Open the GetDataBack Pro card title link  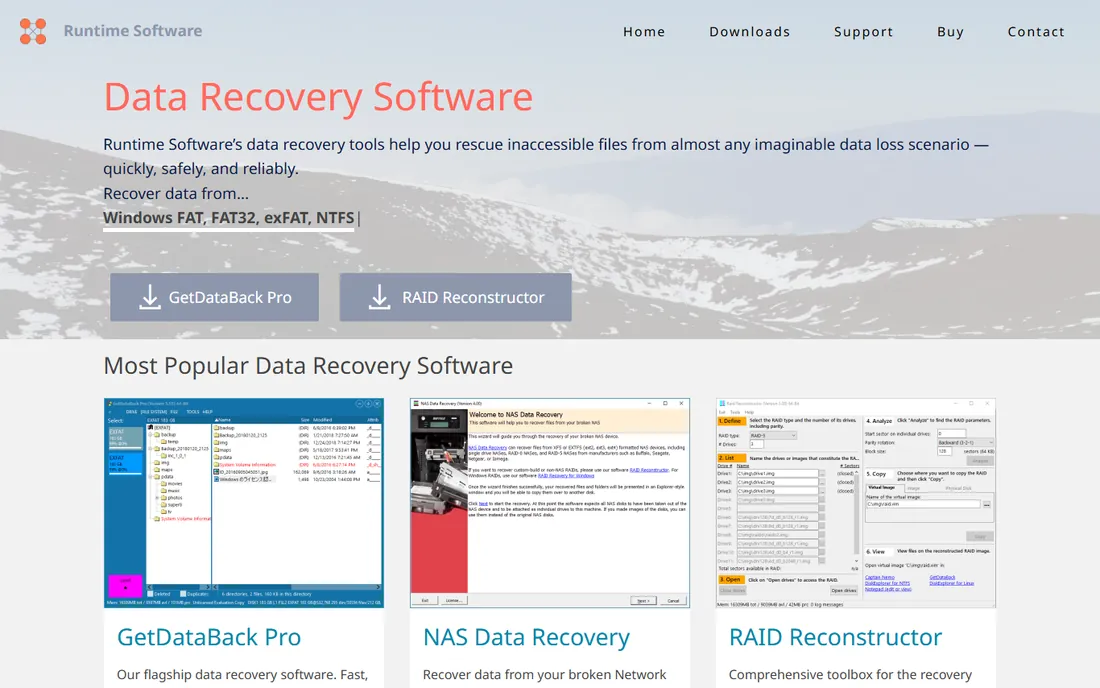click(x=209, y=637)
